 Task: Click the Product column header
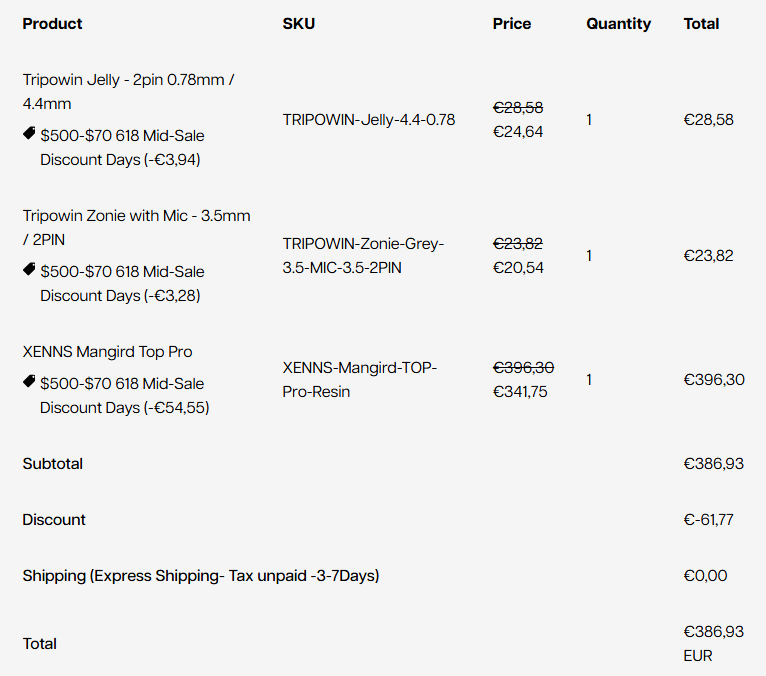52,23
